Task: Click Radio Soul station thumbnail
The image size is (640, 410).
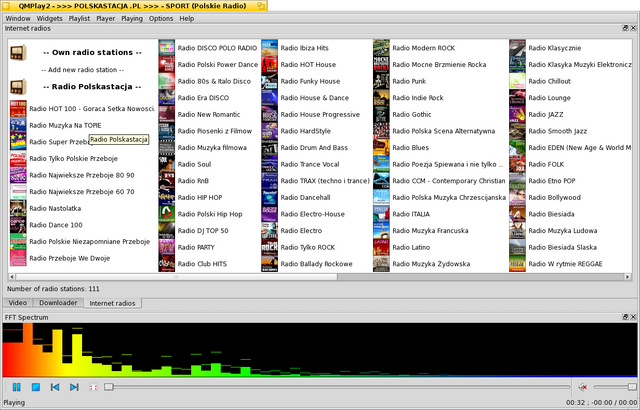Action: (167, 164)
